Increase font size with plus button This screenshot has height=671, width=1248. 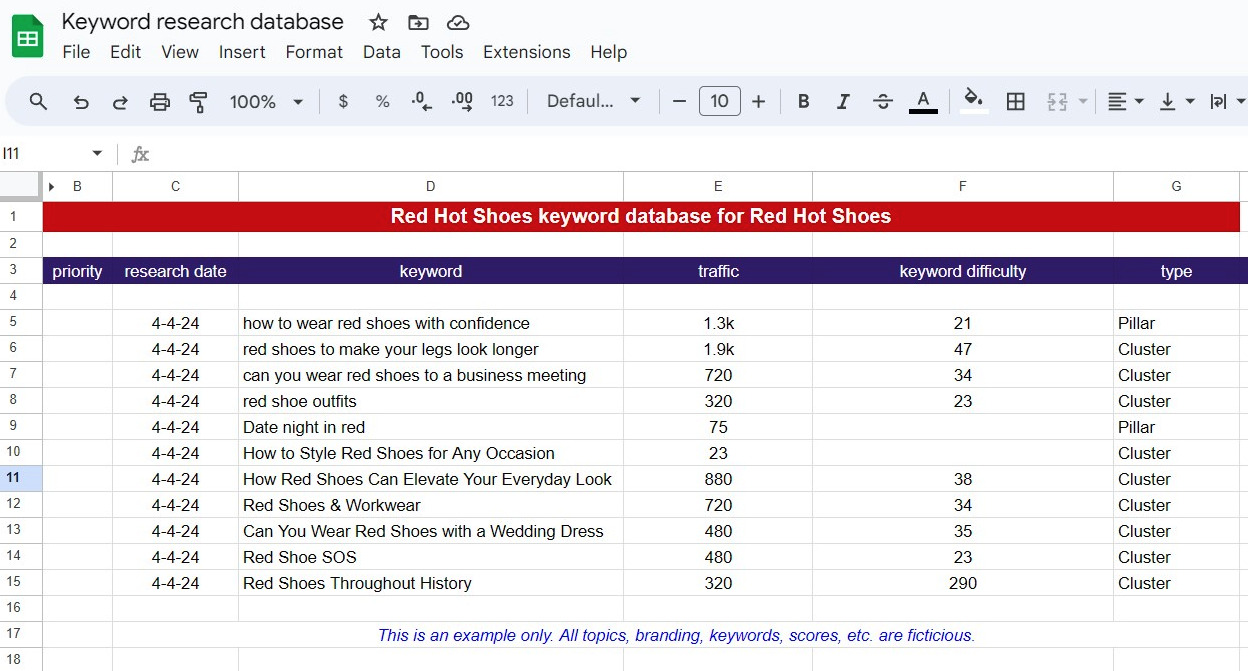pyautogui.click(x=758, y=102)
